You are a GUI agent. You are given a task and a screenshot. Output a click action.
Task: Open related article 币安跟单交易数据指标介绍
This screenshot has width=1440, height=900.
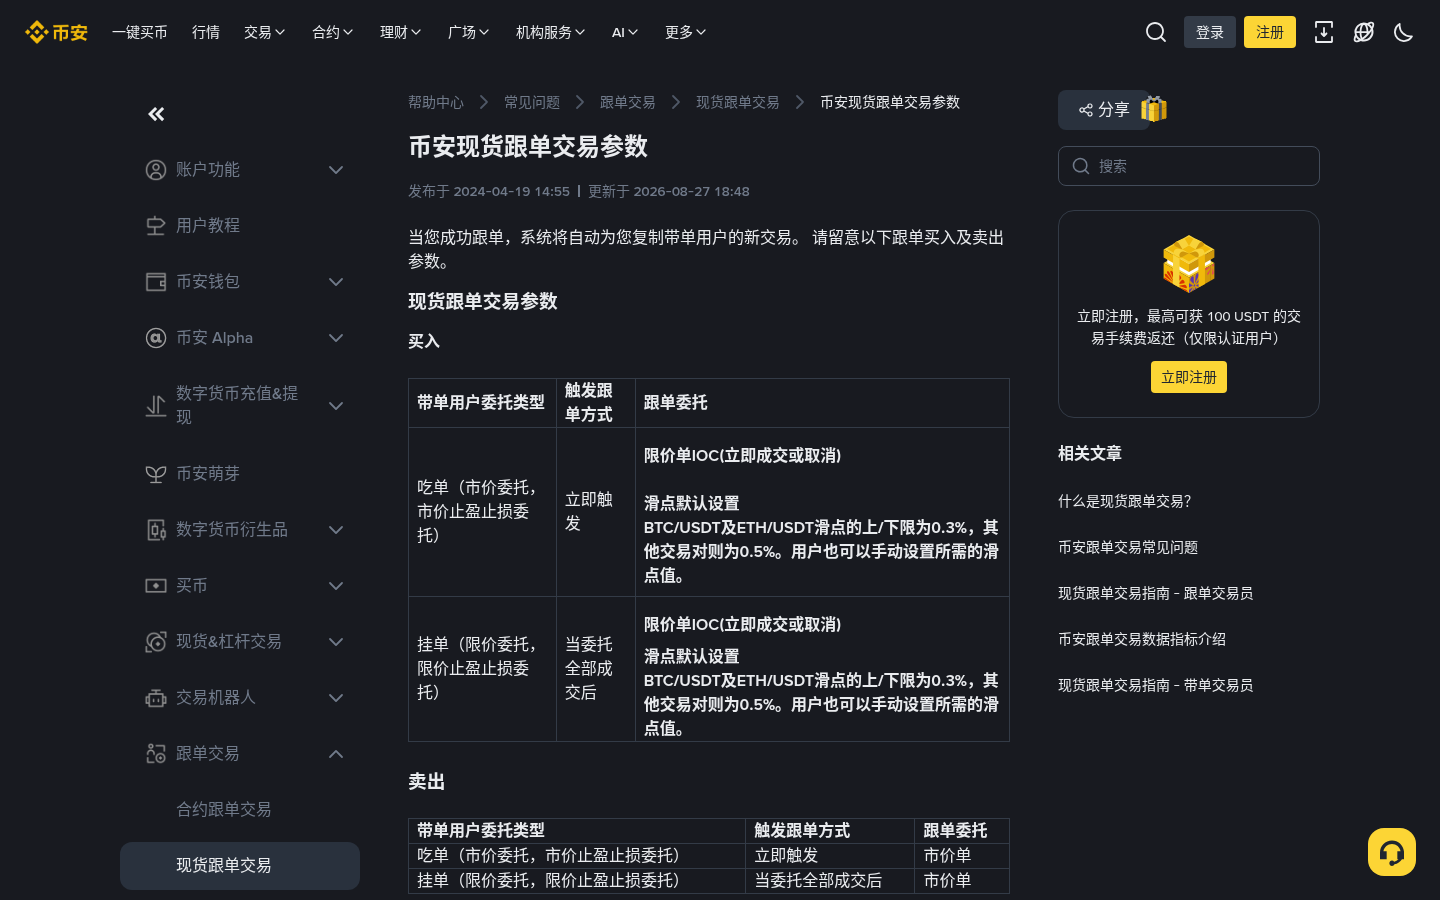click(1142, 639)
